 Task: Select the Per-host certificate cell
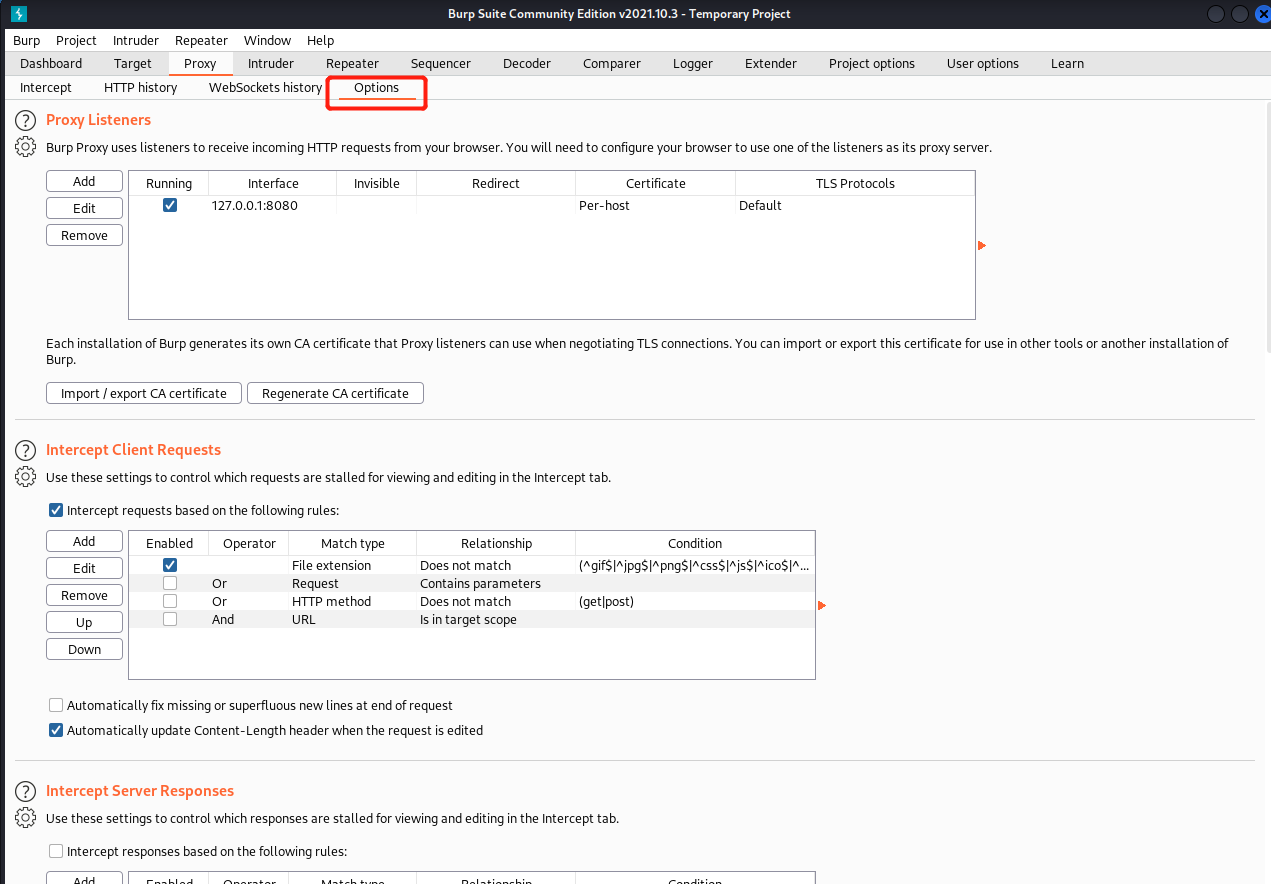[x=655, y=205]
